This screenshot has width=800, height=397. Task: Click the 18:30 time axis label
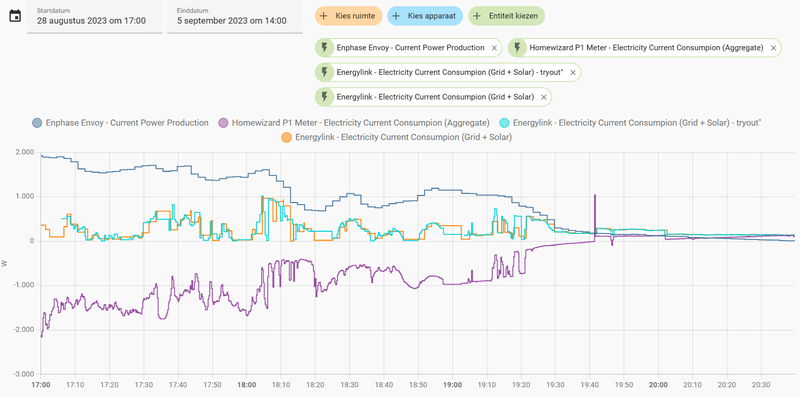coord(349,385)
